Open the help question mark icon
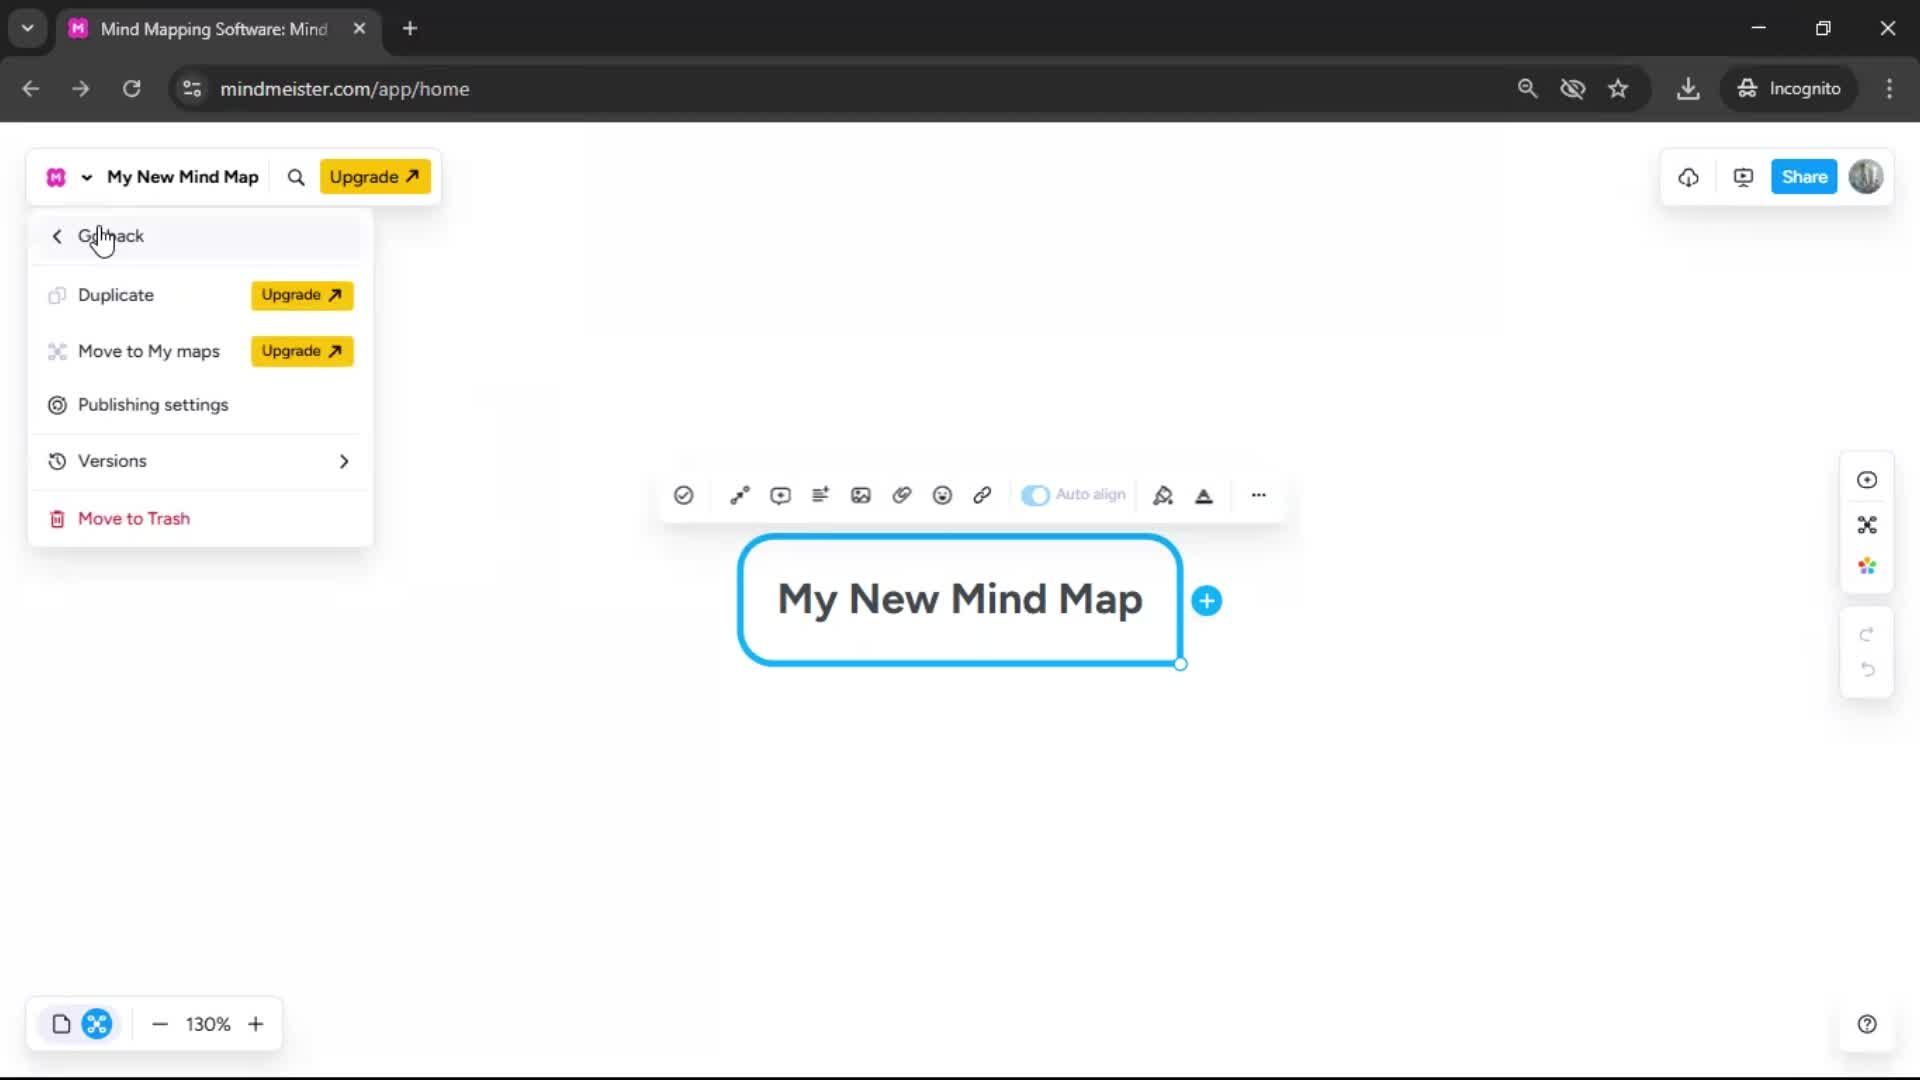Screen dimensions: 1920x1080 1867,1024
